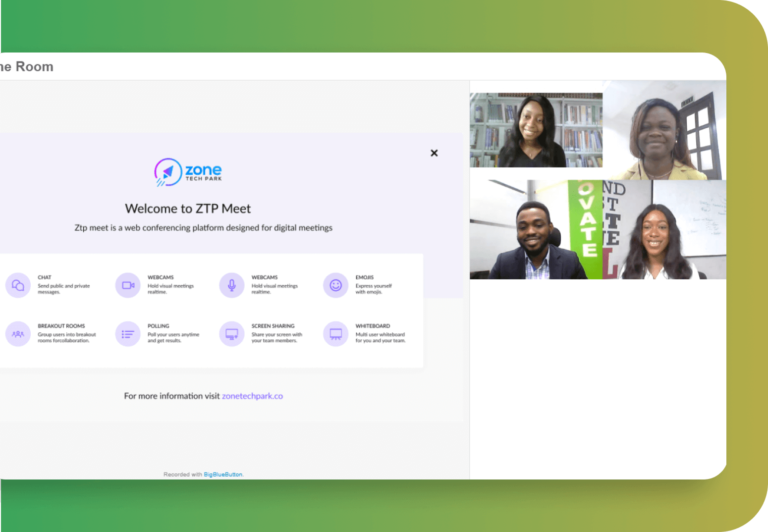Select webcam of man in navy suit
The height and width of the screenshot is (532, 768).
pyautogui.click(x=536, y=229)
